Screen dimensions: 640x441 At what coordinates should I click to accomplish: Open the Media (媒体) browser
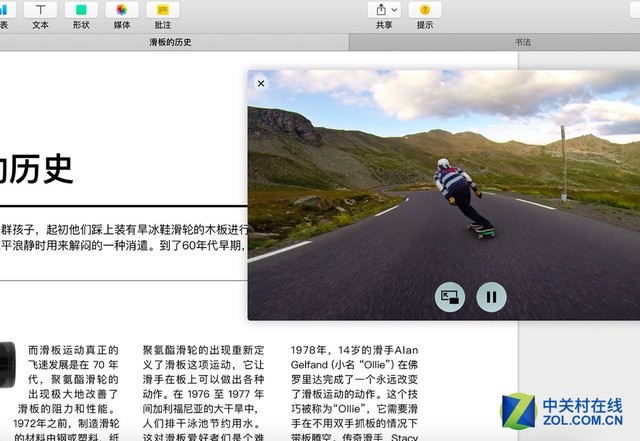pos(122,10)
